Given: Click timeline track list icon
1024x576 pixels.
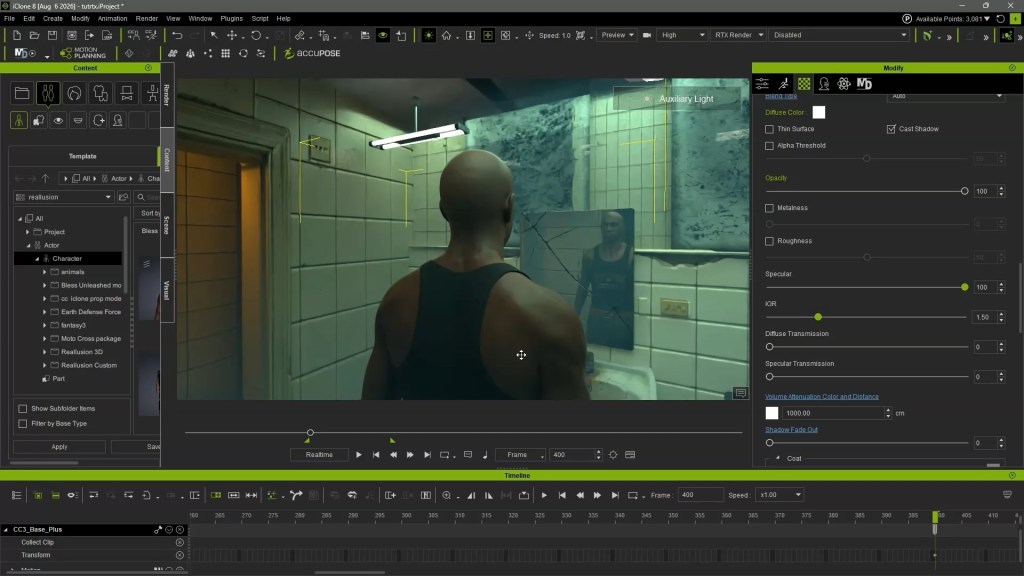Looking at the screenshot, I should [16, 495].
